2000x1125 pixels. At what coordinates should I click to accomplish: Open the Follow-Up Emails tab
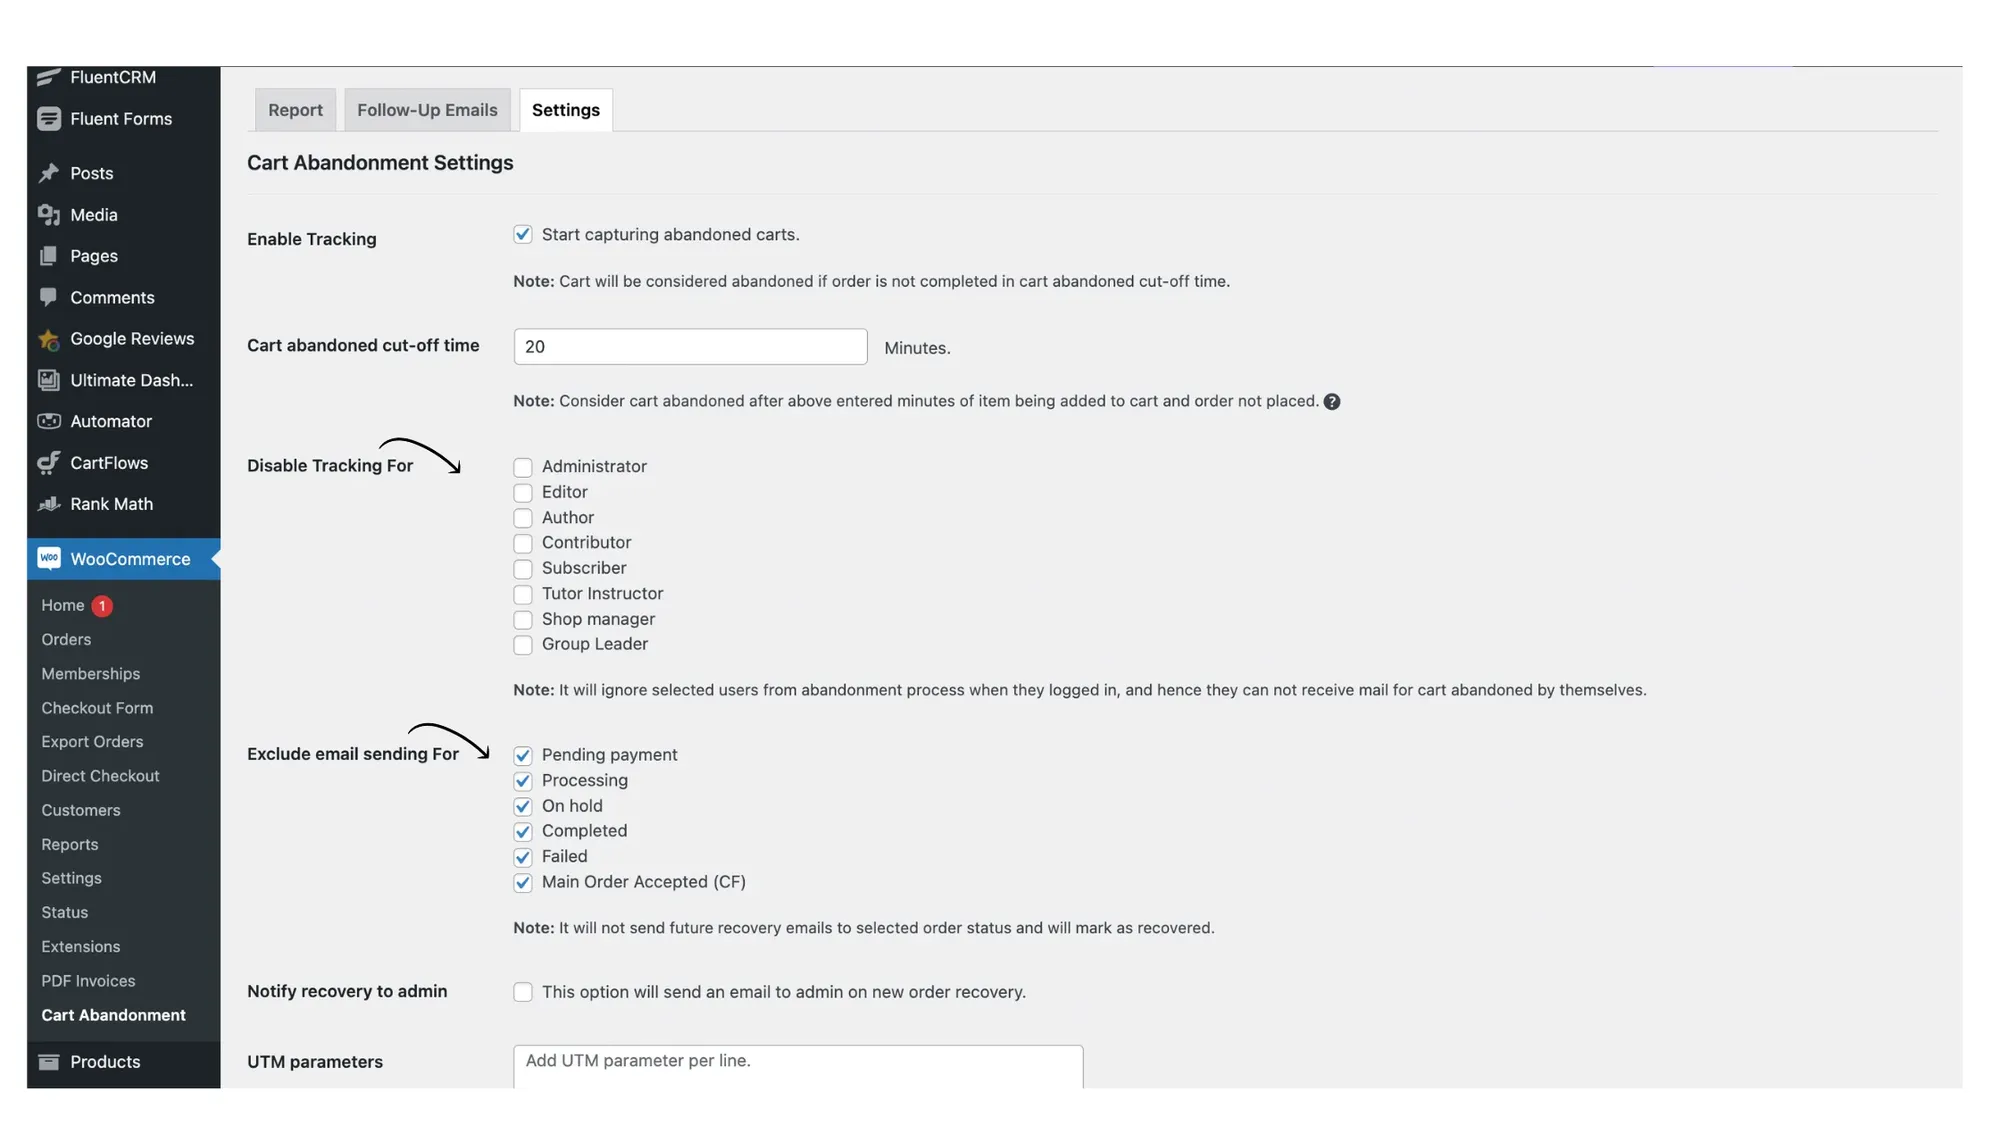[x=427, y=110]
